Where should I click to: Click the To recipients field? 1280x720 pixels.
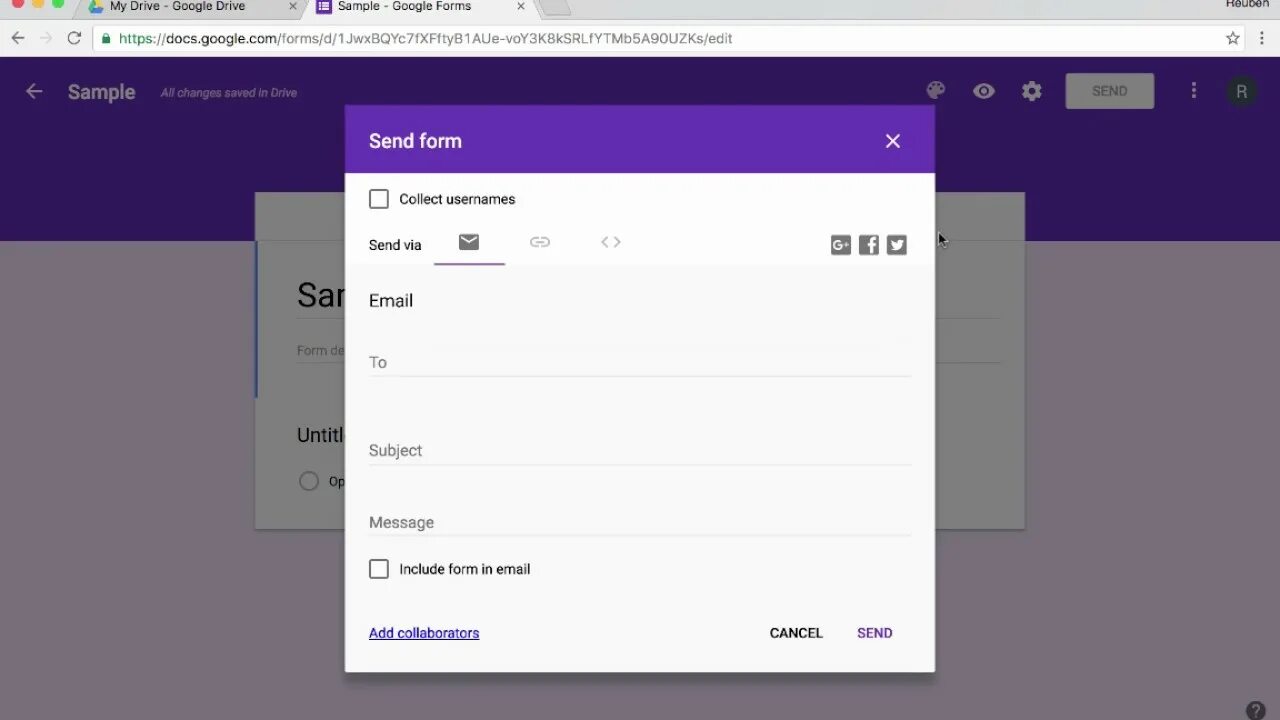pyautogui.click(x=639, y=362)
